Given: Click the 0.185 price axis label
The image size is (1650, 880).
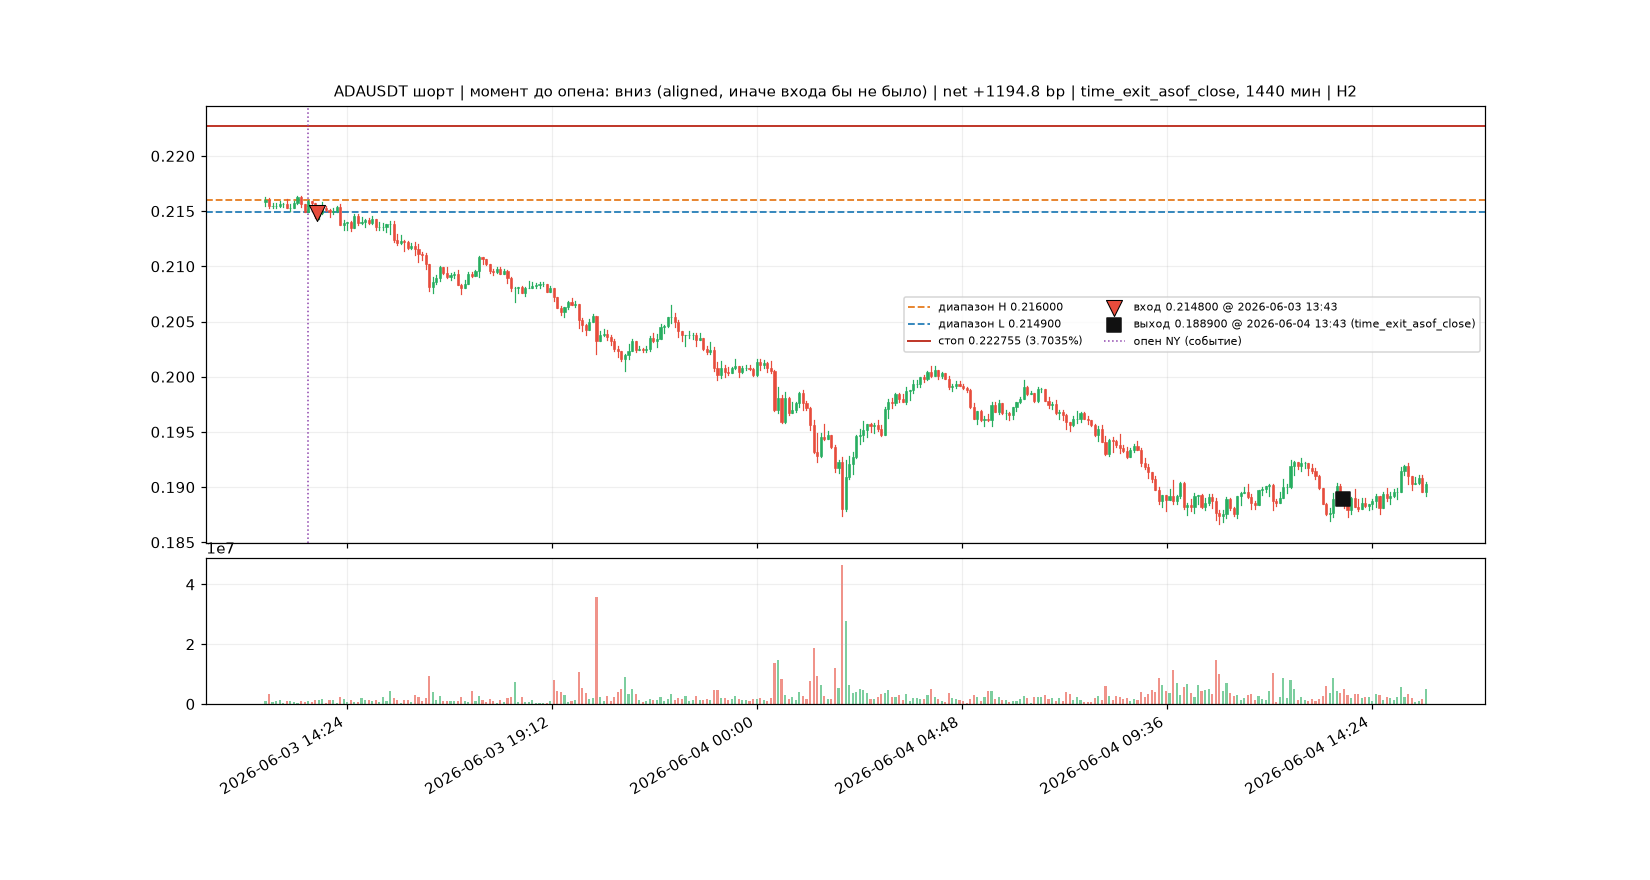Looking at the screenshot, I should [x=173, y=543].
